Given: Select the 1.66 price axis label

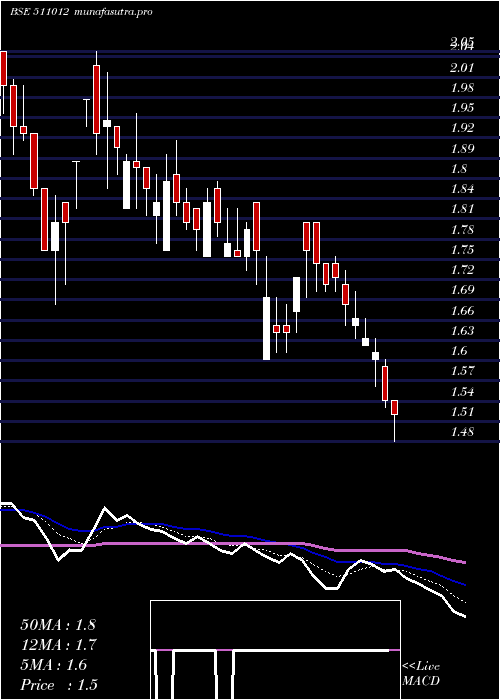Looking at the screenshot, I should pos(462,310).
